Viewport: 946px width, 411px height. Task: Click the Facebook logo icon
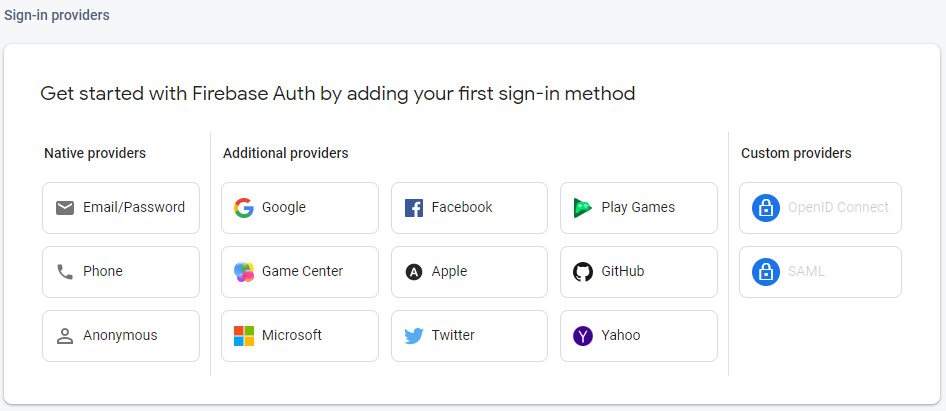(x=413, y=208)
